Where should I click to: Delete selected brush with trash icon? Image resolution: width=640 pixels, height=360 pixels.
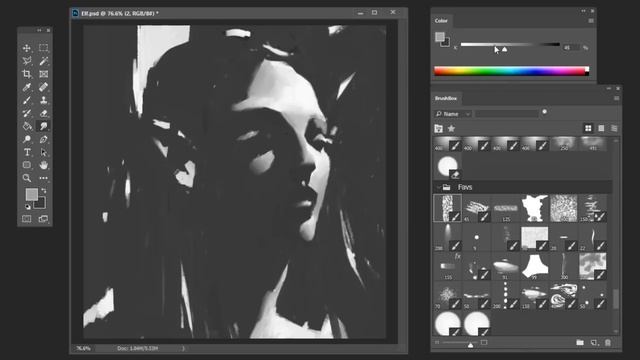[608, 343]
